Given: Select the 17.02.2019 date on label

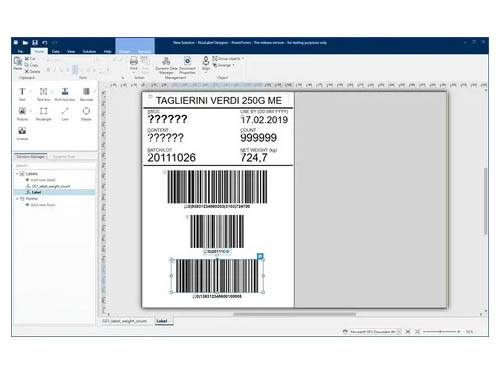Looking at the screenshot, I should pyautogui.click(x=264, y=120).
